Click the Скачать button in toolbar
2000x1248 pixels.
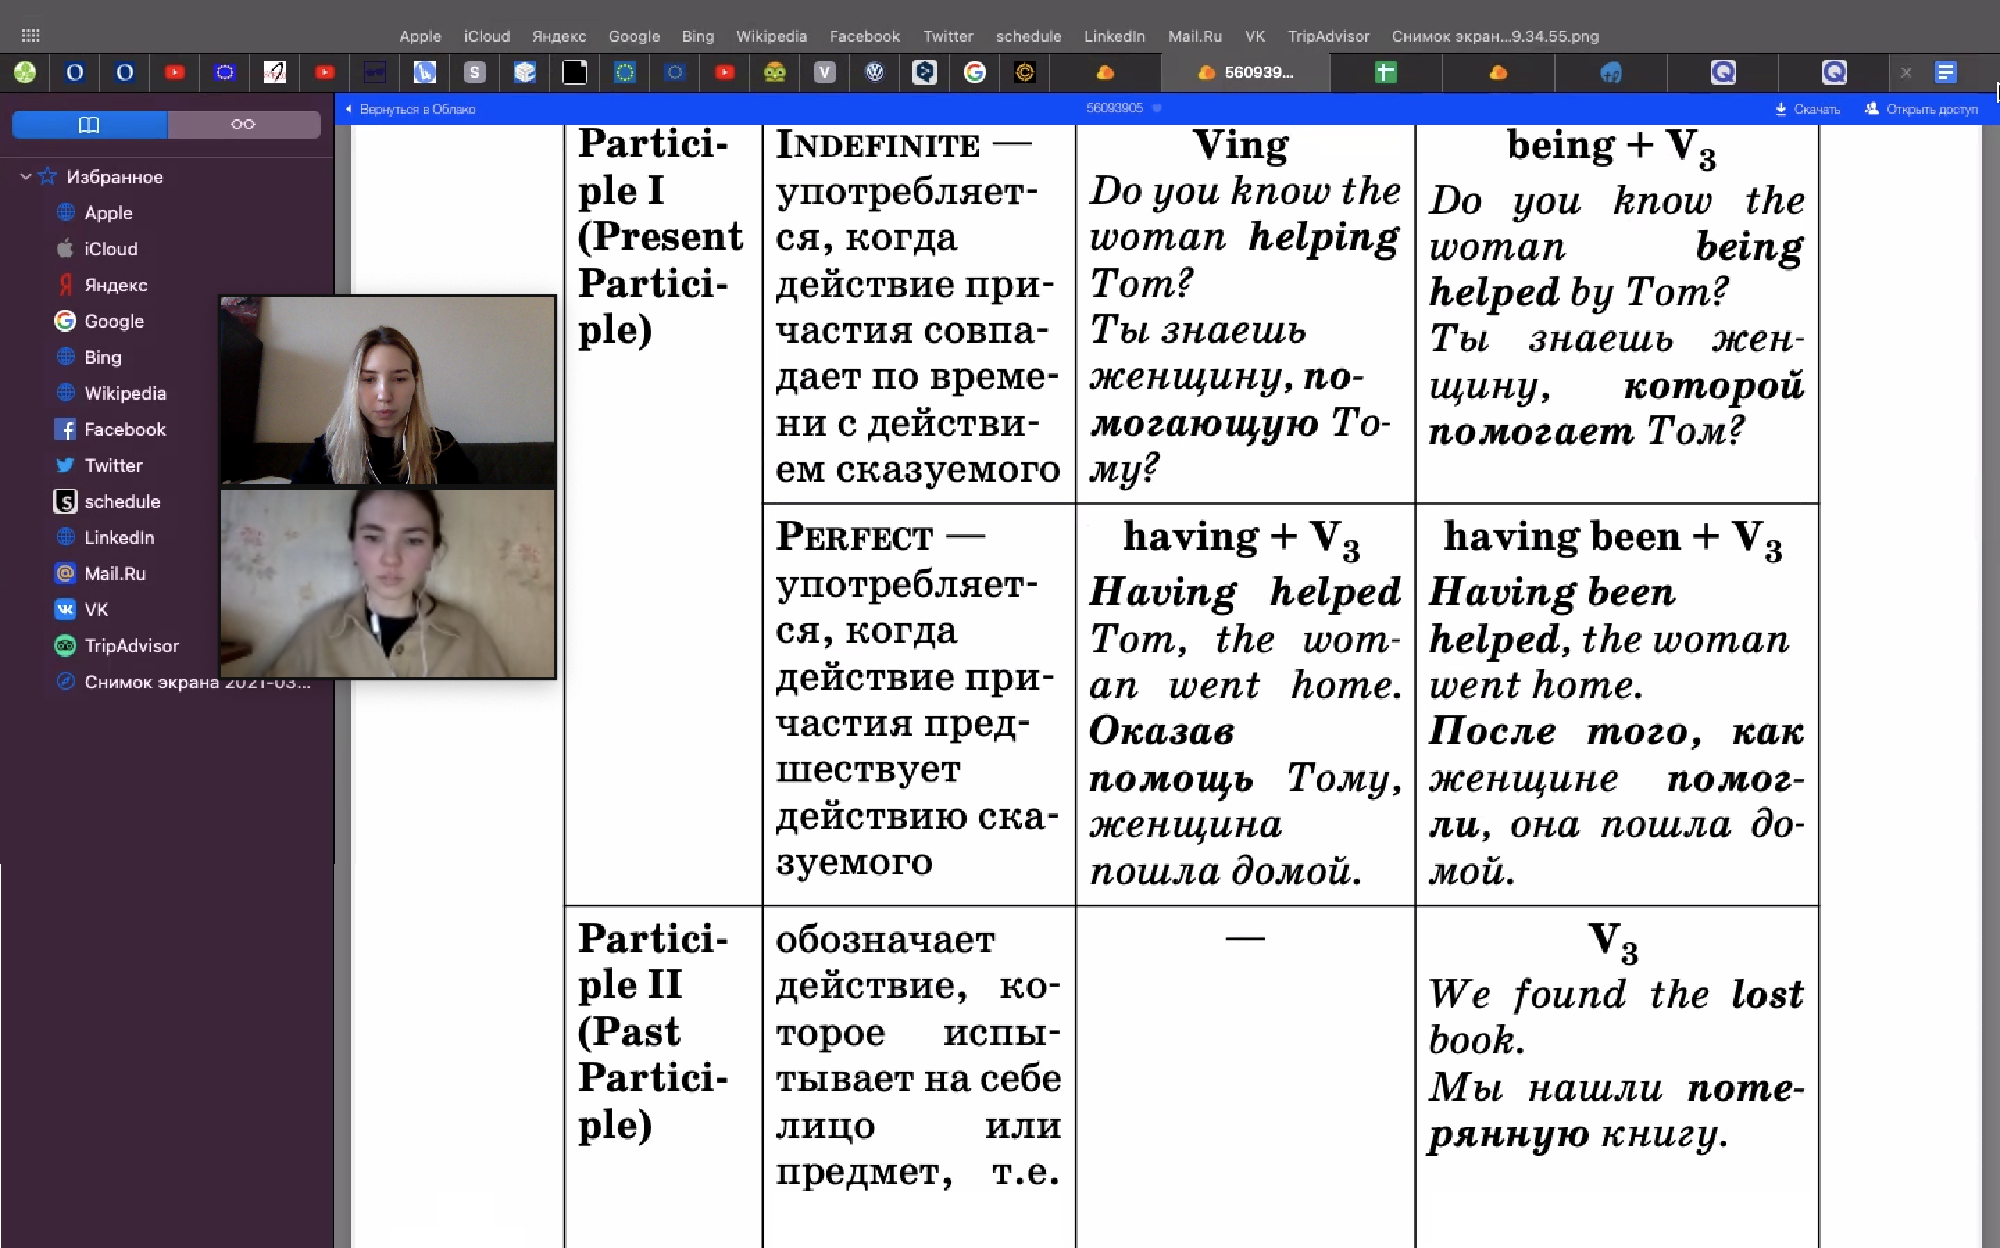pos(1809,108)
